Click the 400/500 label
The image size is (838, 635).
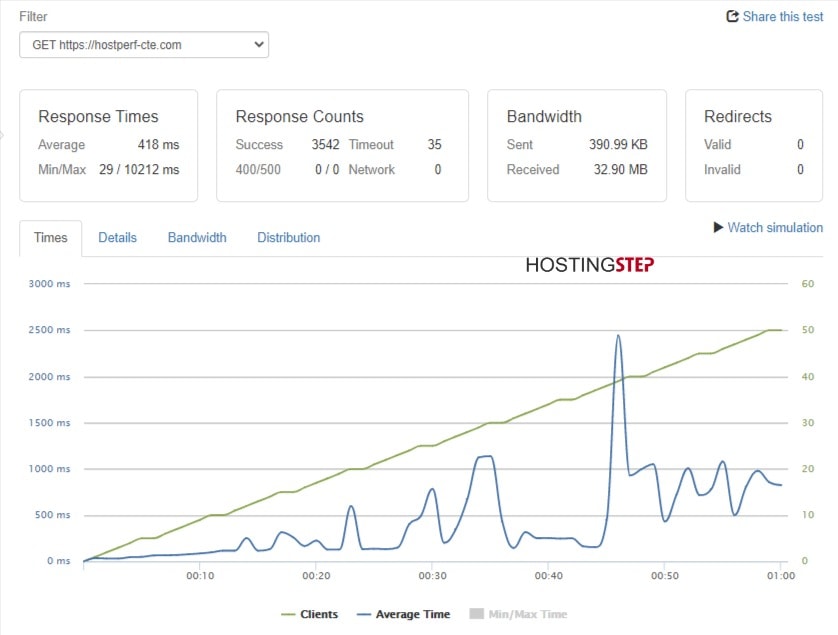point(258,170)
